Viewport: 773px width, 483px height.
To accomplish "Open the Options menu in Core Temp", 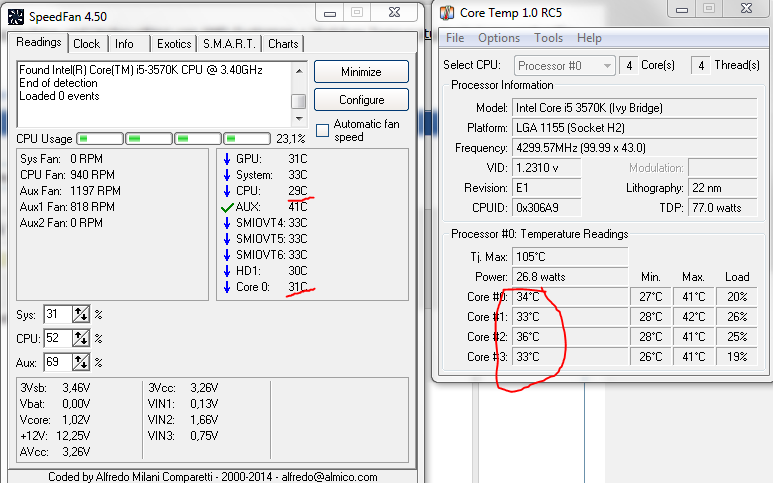I will [499, 38].
